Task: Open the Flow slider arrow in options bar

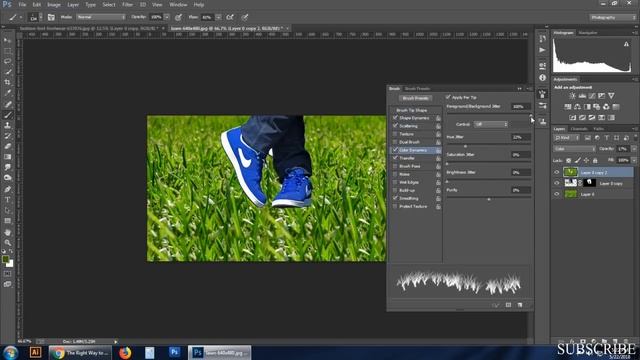Action: (x=218, y=17)
